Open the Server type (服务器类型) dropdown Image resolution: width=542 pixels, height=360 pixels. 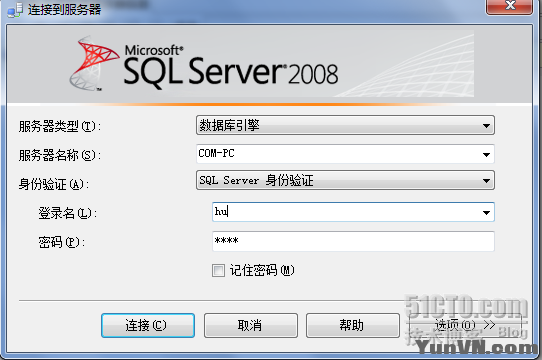pos(345,125)
